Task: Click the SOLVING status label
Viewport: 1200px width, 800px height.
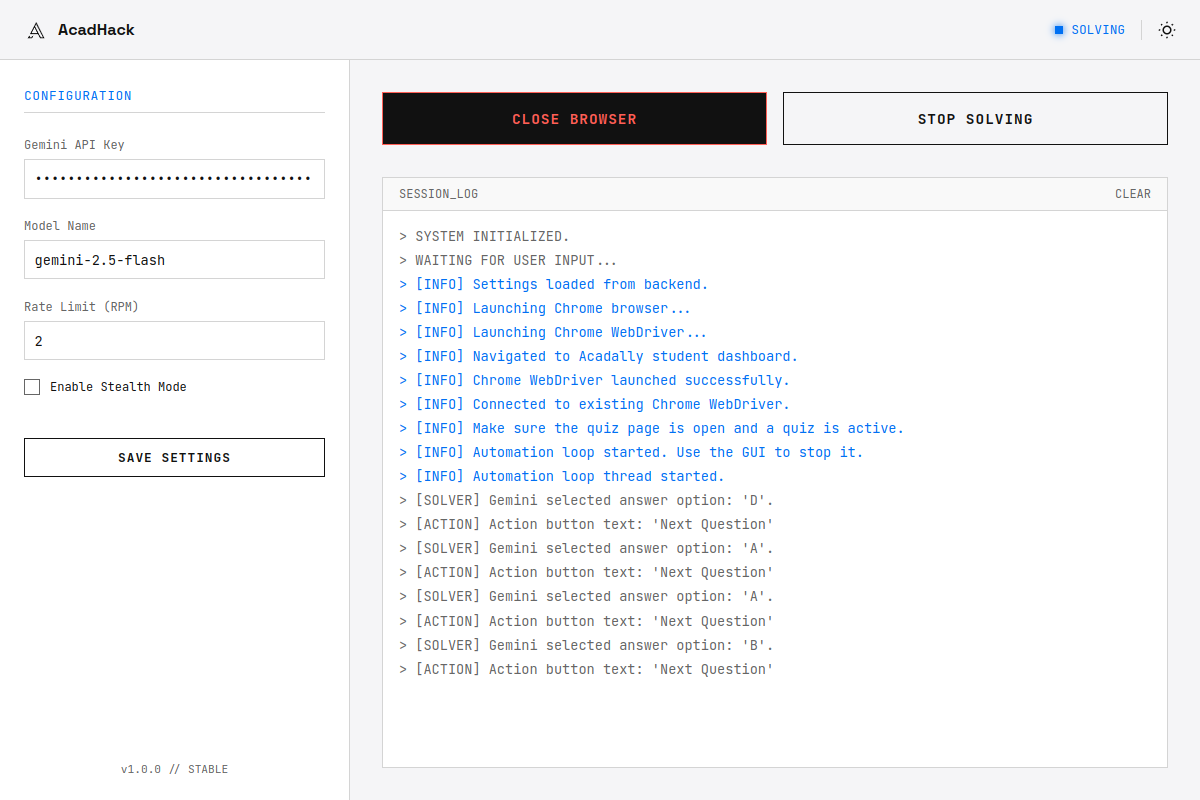Action: click(1096, 29)
